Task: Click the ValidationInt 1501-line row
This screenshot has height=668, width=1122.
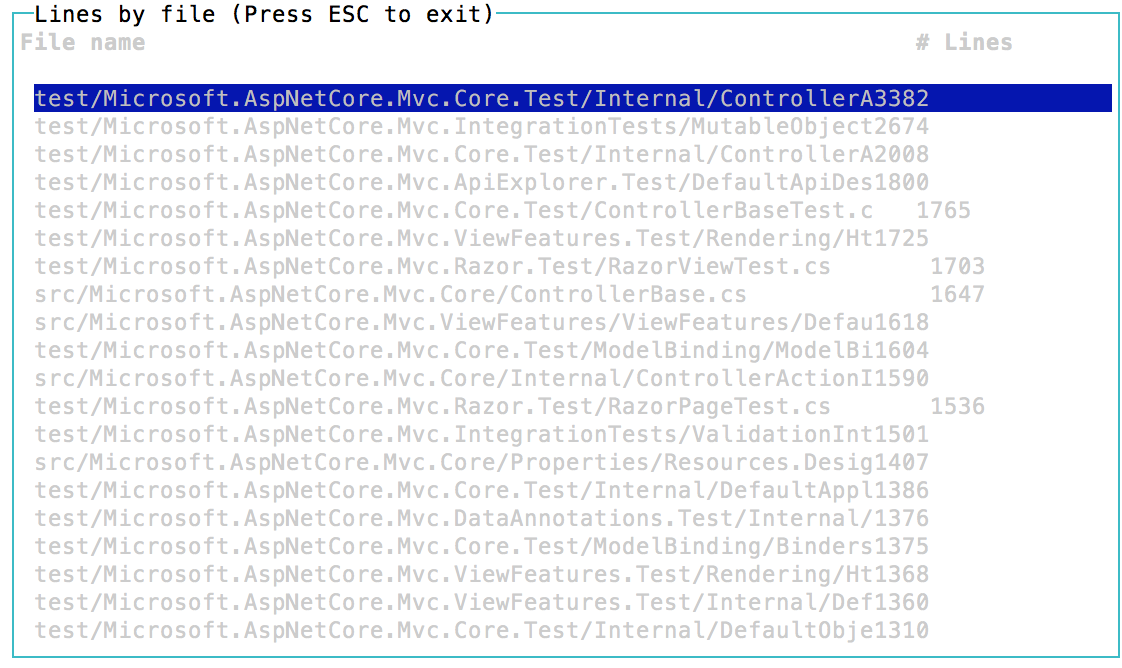Action: point(572,433)
